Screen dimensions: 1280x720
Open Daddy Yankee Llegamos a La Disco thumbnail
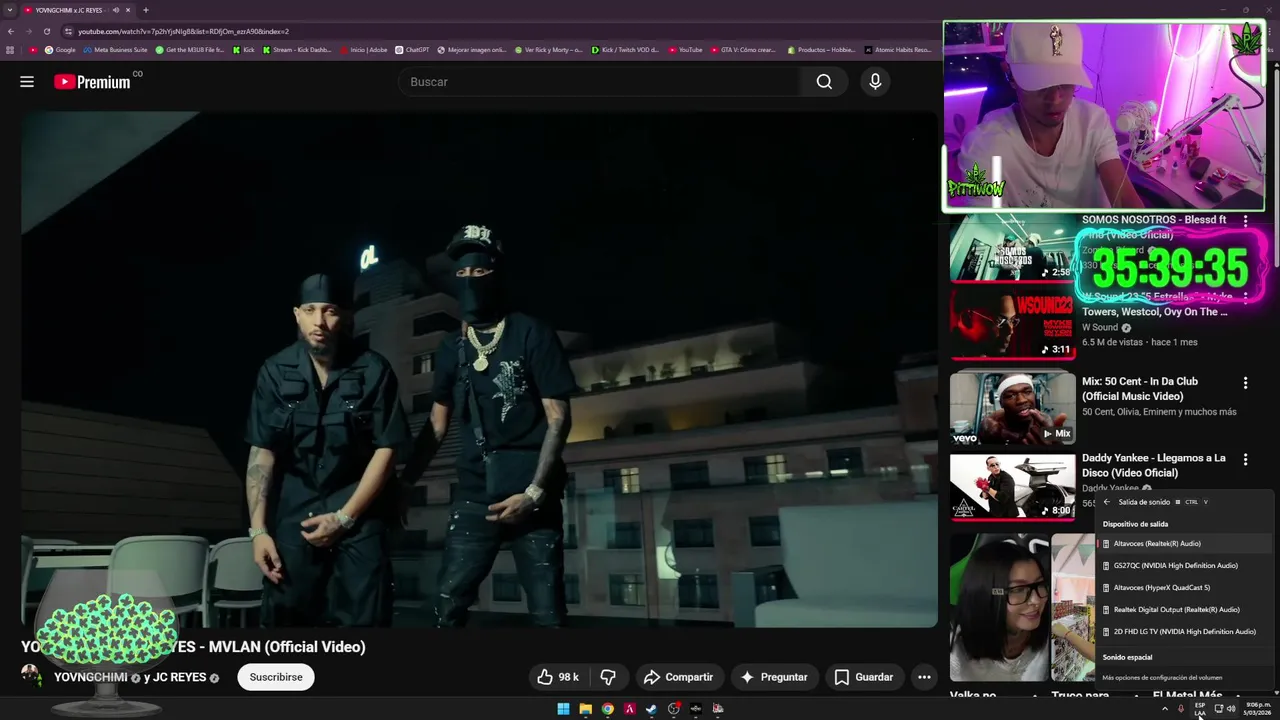click(1012, 487)
